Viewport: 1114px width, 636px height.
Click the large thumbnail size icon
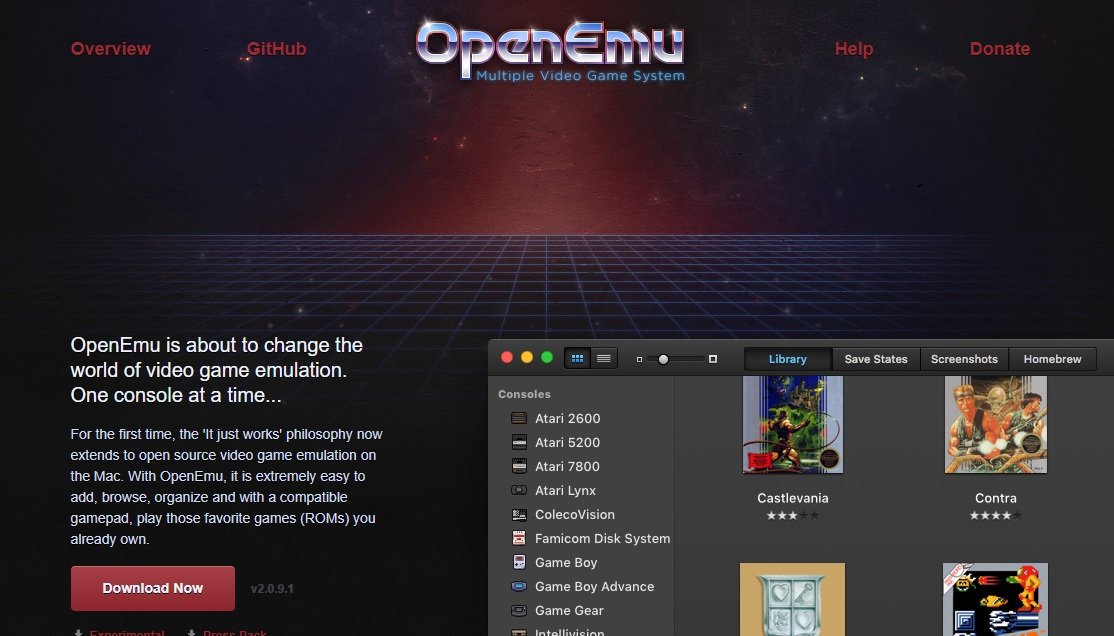(x=713, y=359)
